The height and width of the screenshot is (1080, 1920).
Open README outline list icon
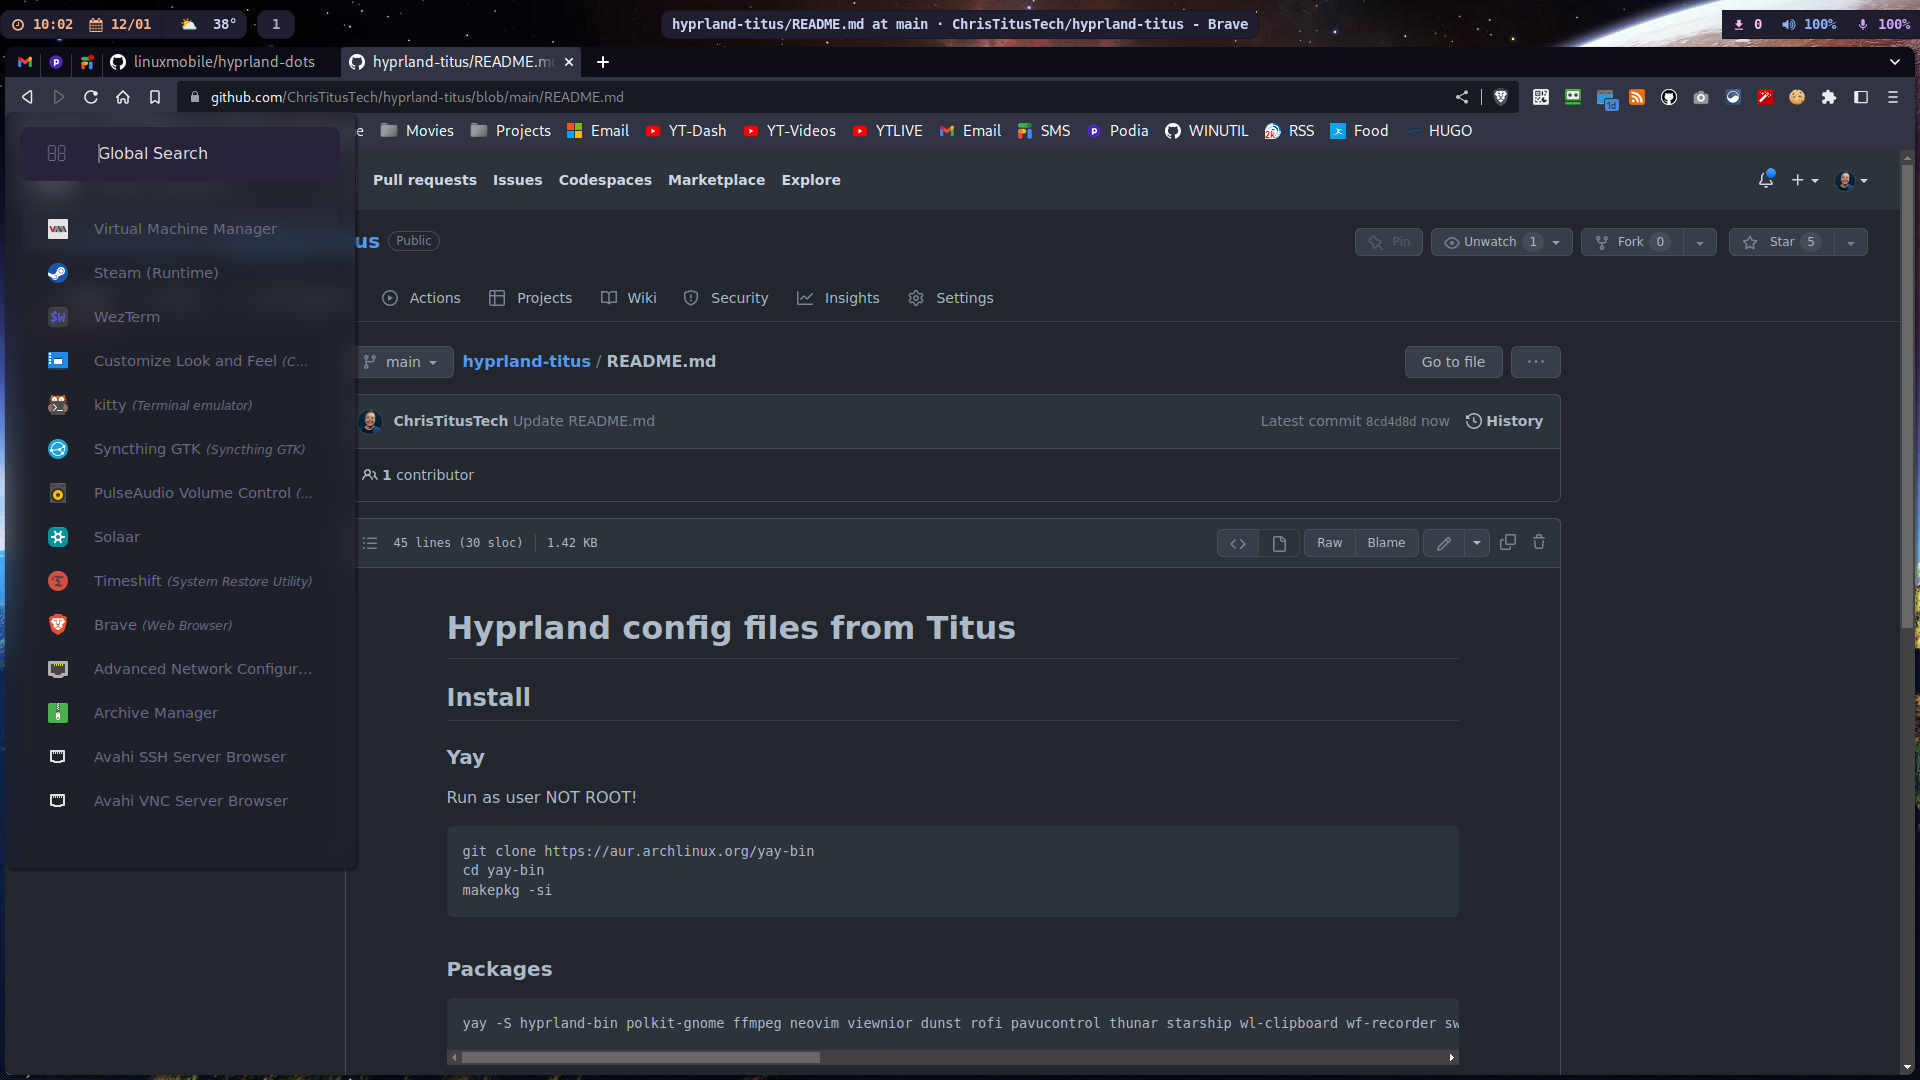370,543
